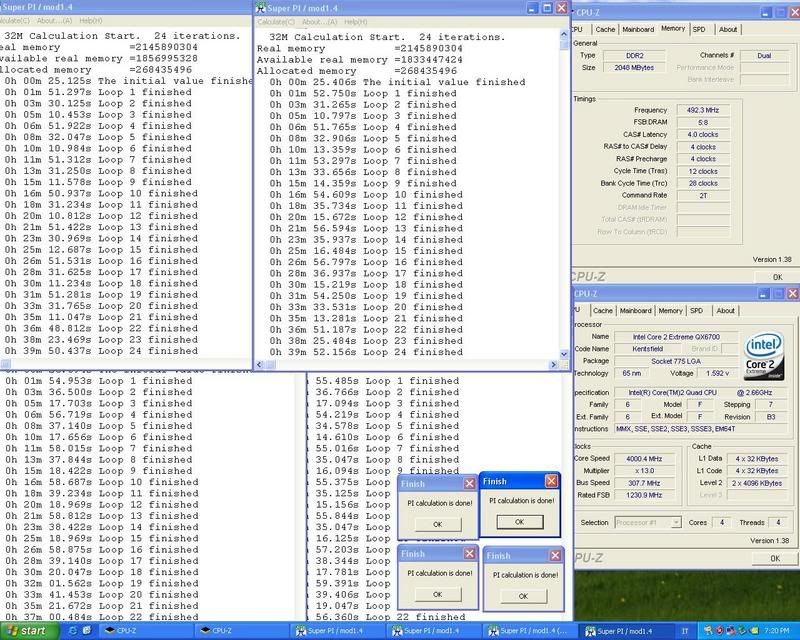Open Help(H) in the inactive left Super PI window
The width and height of the screenshot is (800, 640).
coord(91,21)
